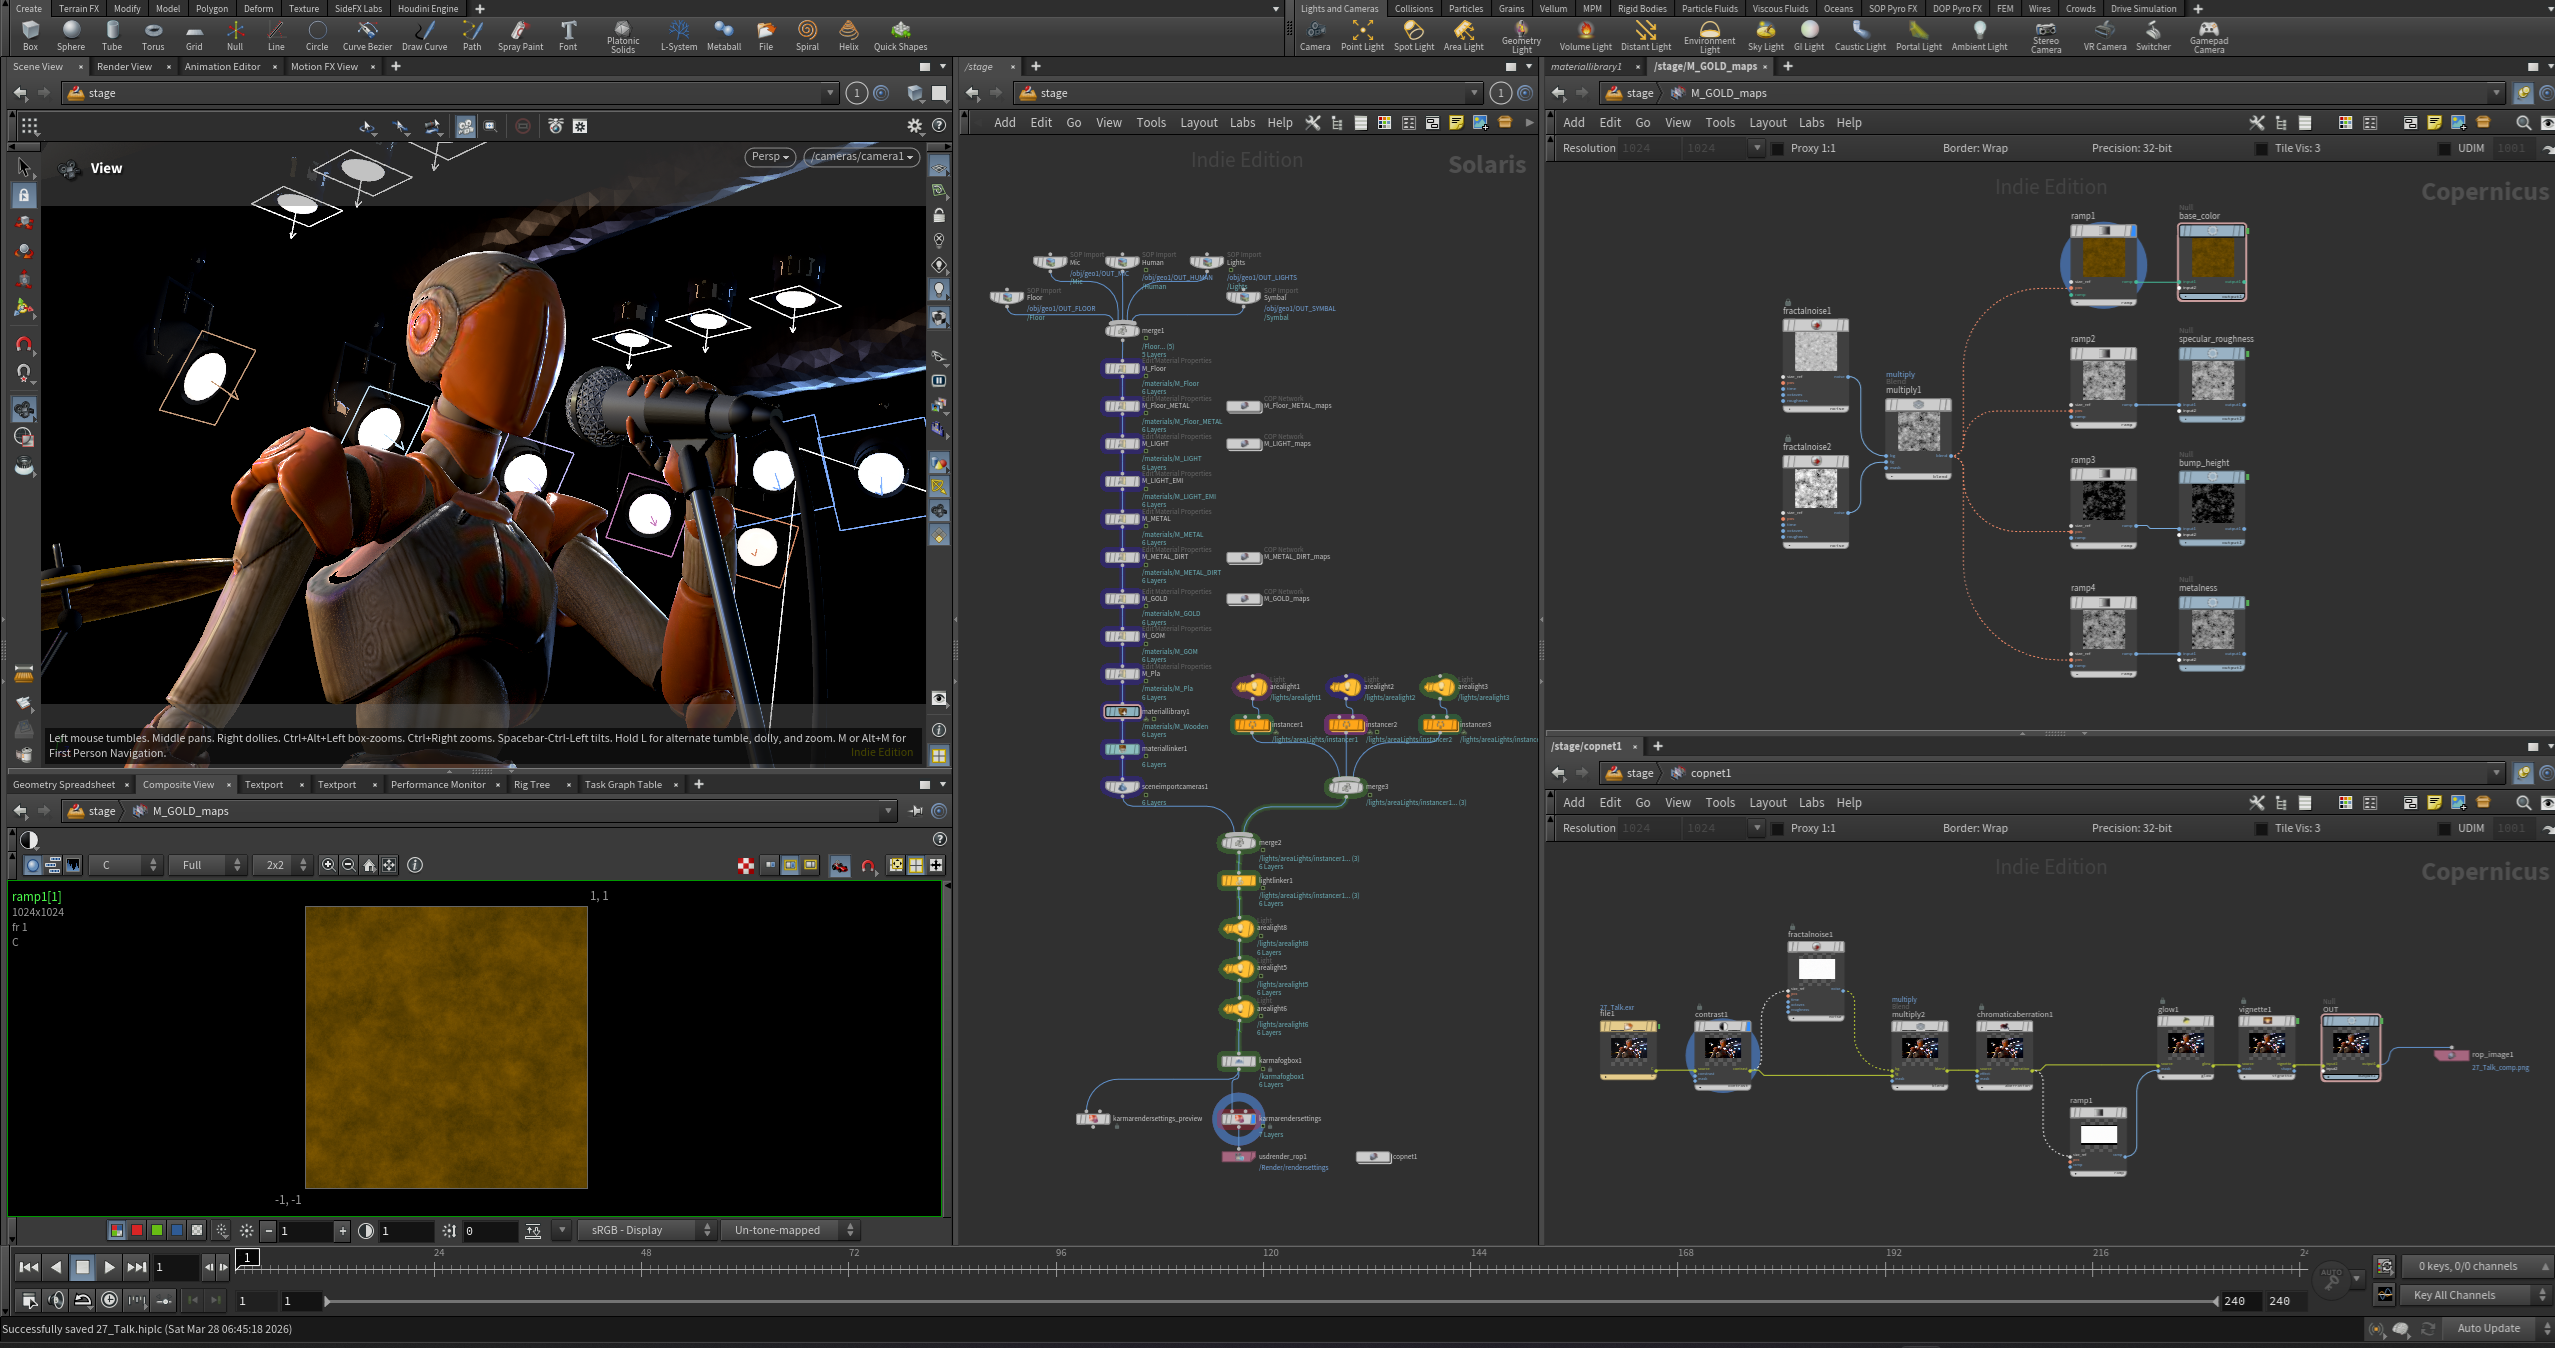Toggle the Tile Vis checkbox in M_GOLD_maps
Viewport: 2555px width, 1348px height.
tap(2262, 149)
